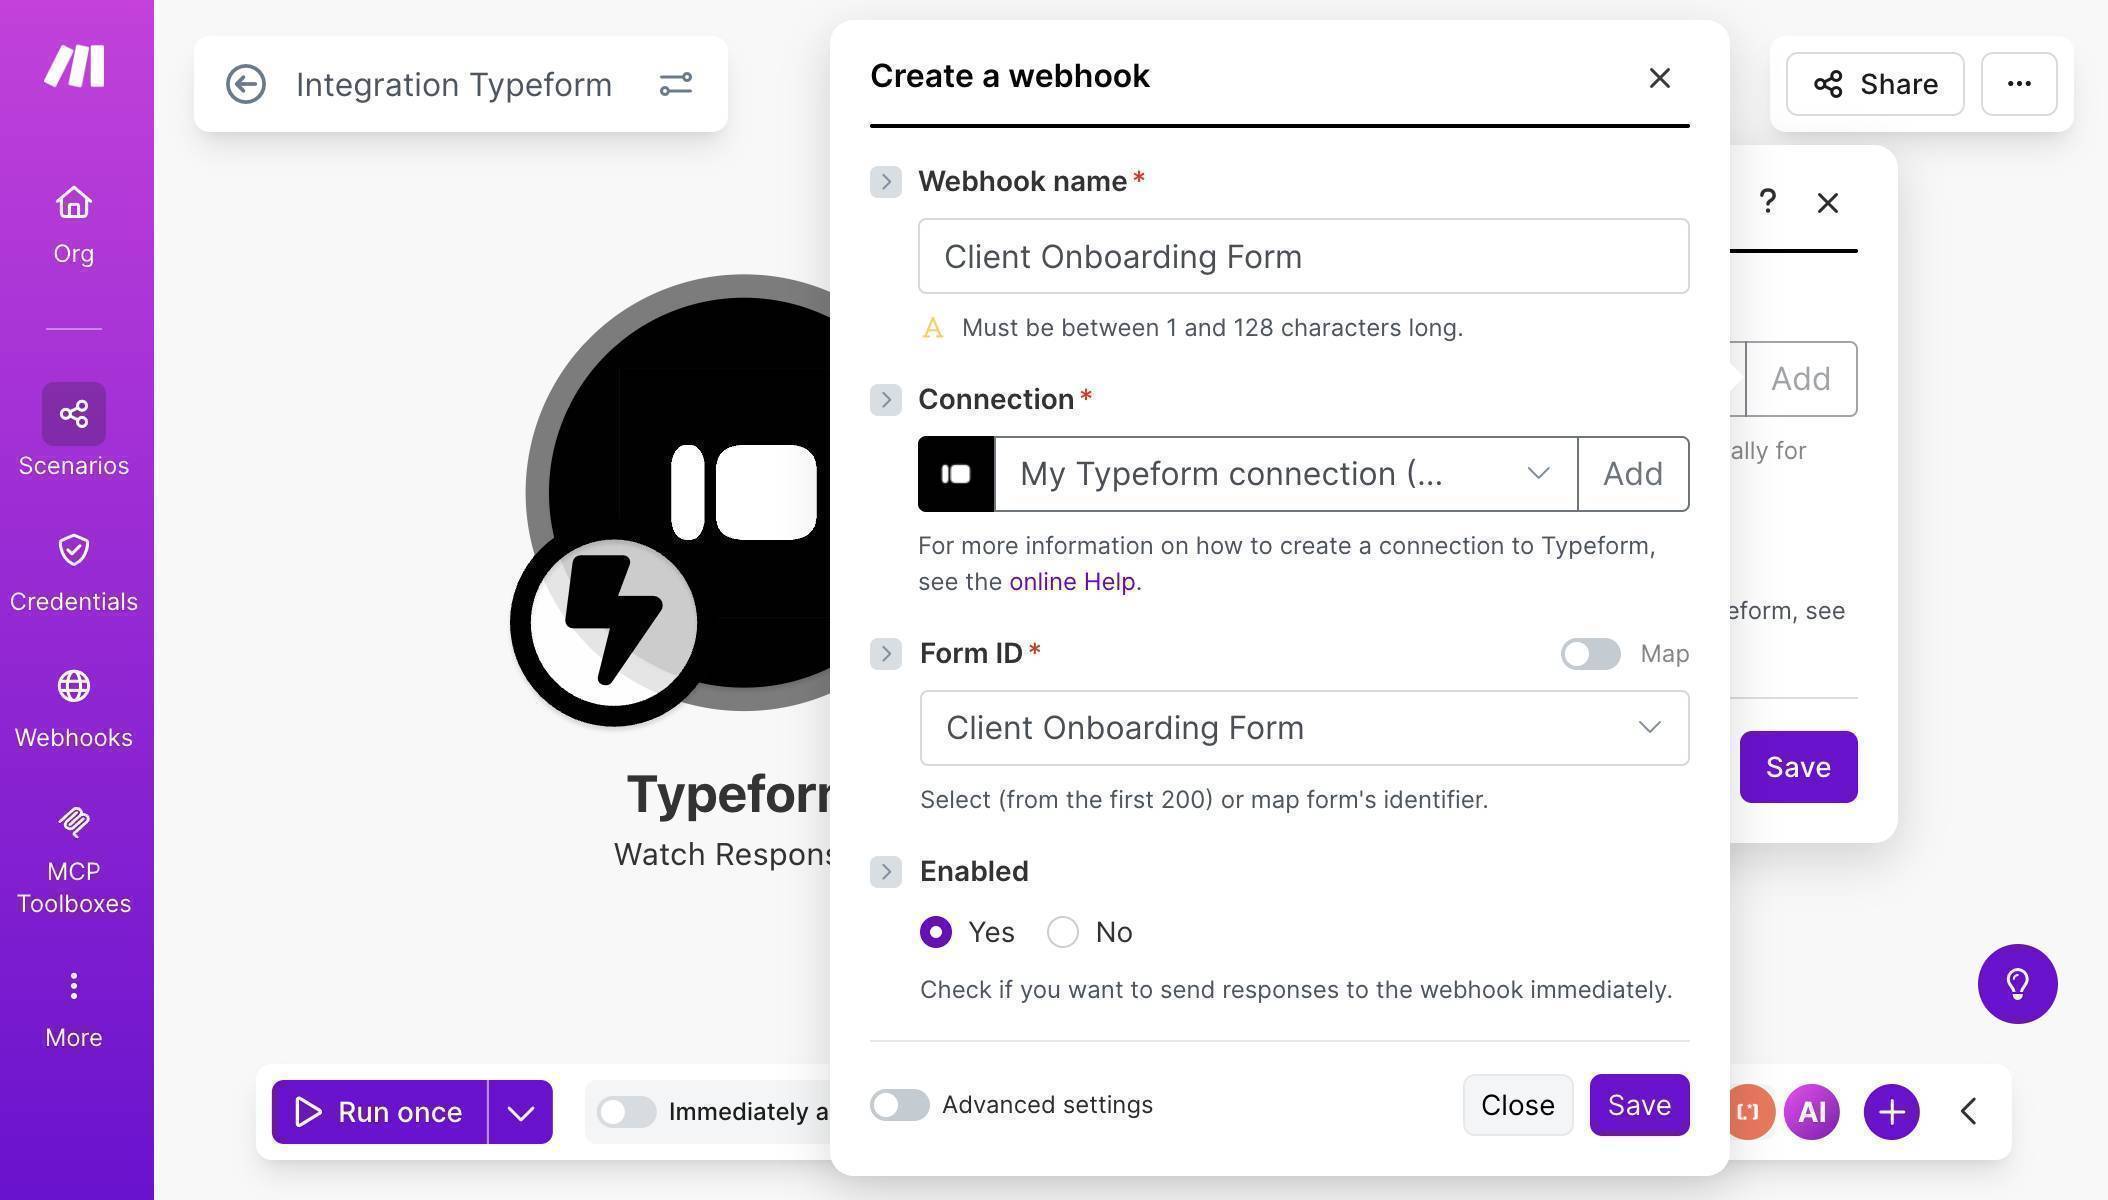This screenshot has width=2108, height=1200.
Task: Save the new webhook
Action: 1639,1105
